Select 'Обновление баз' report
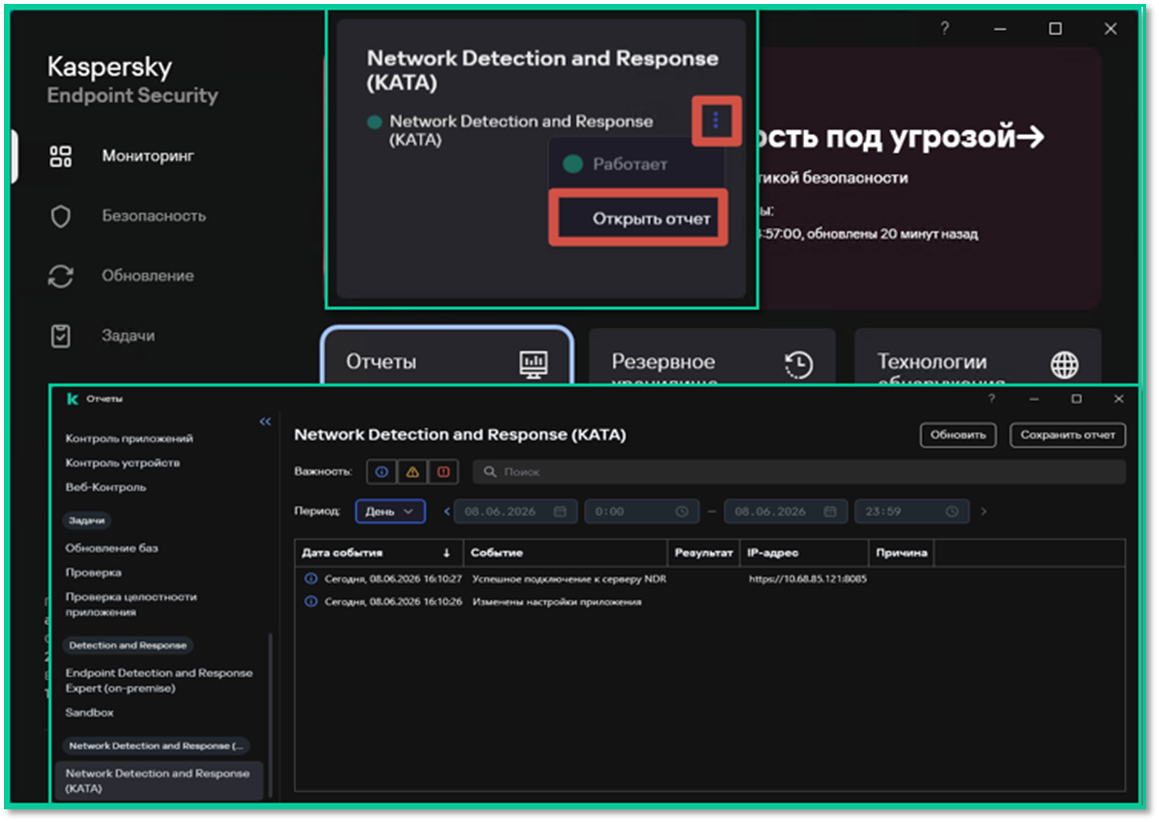 tap(112, 548)
